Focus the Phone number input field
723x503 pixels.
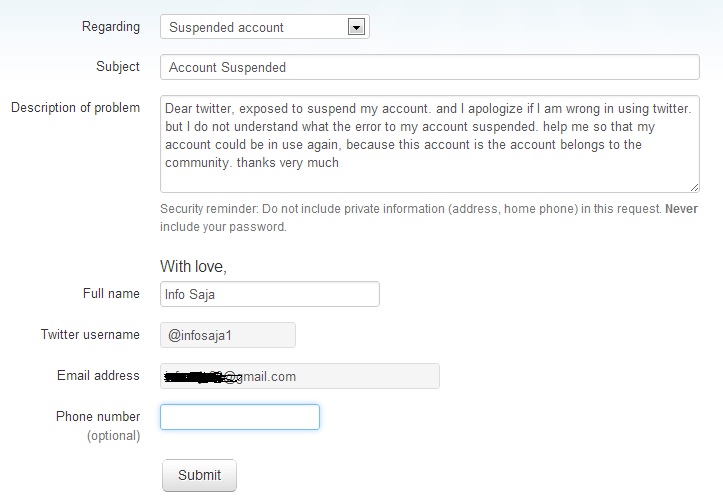[240, 417]
